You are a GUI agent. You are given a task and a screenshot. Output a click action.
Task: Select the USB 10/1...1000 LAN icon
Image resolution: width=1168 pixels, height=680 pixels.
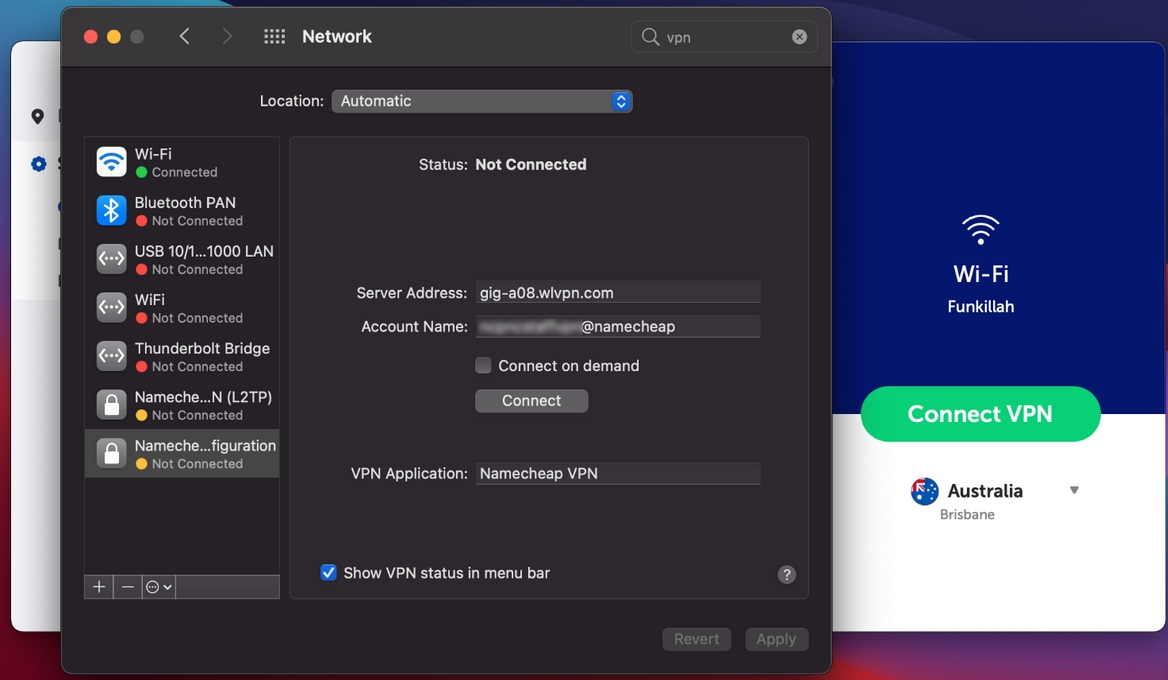point(112,258)
